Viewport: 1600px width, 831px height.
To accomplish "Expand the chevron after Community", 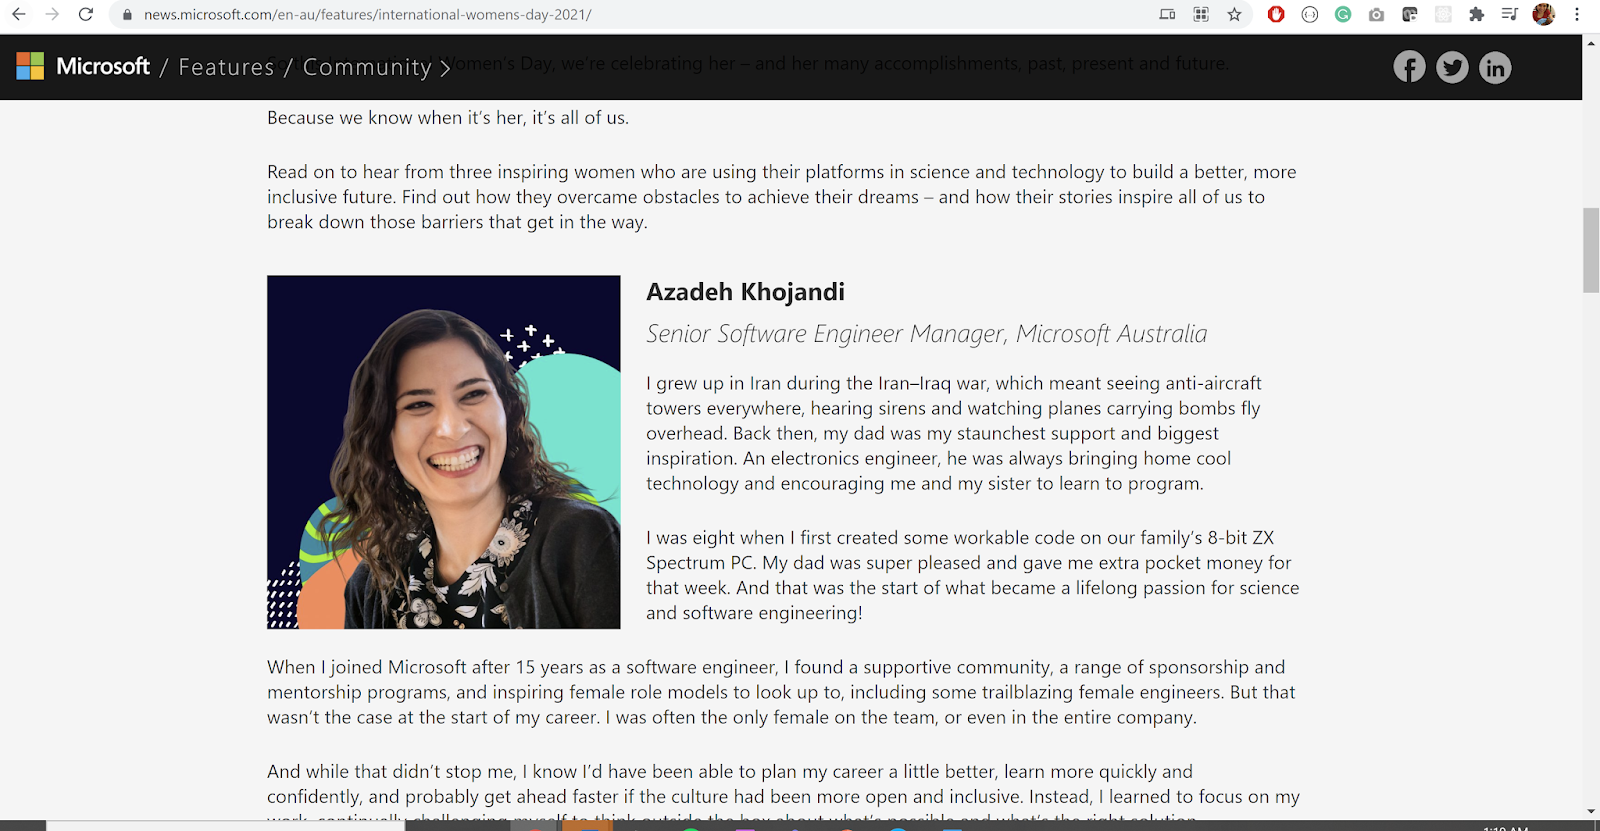I will tap(445, 68).
